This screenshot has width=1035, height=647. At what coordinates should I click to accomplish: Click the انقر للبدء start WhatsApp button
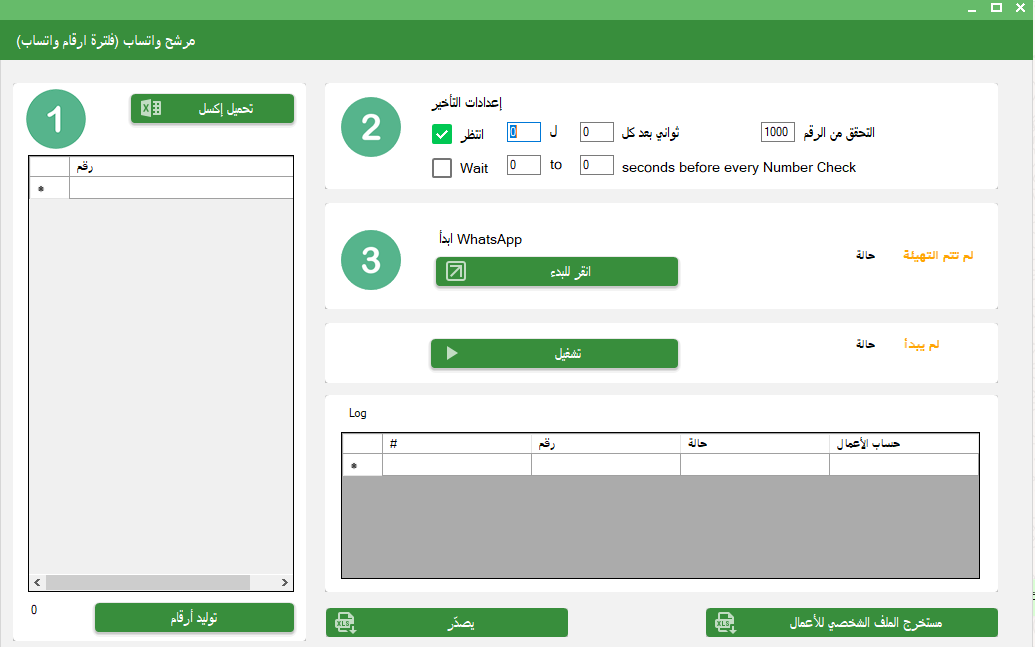click(x=557, y=271)
